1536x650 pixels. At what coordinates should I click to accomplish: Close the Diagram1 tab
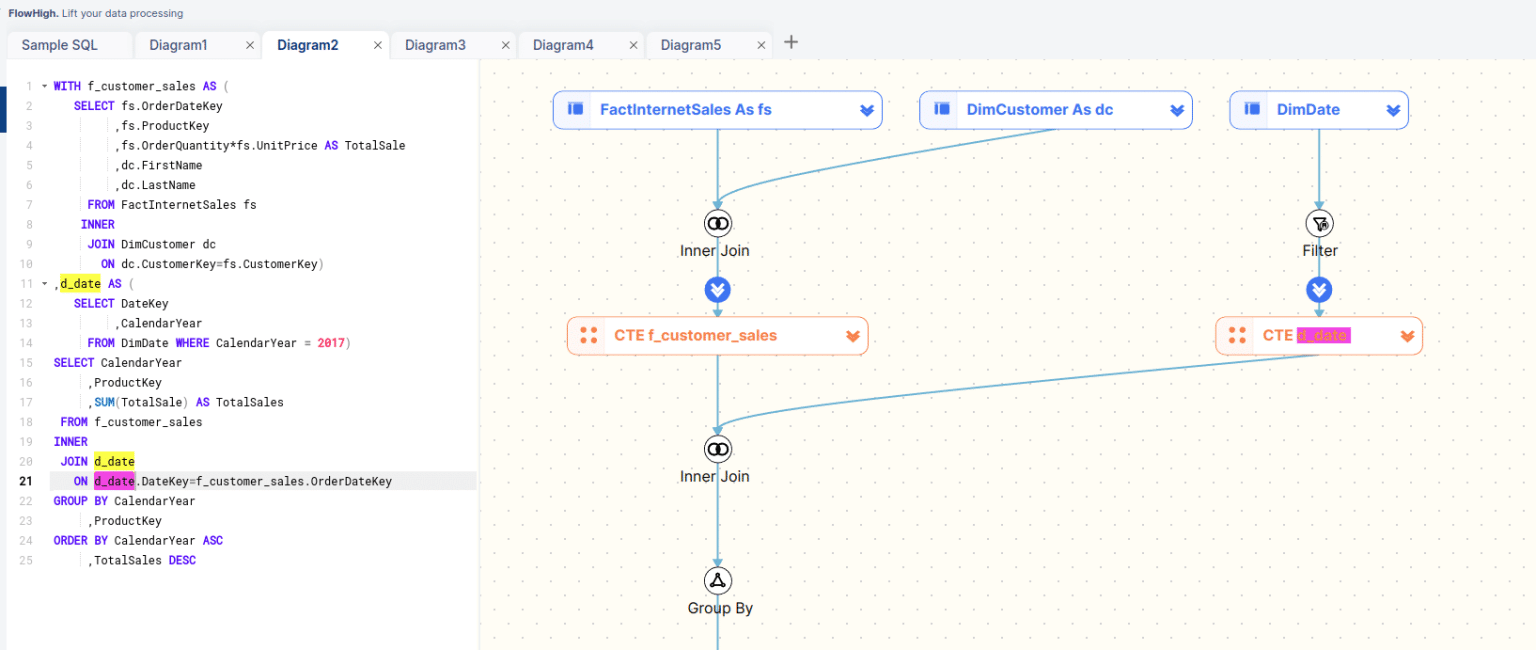pos(250,46)
